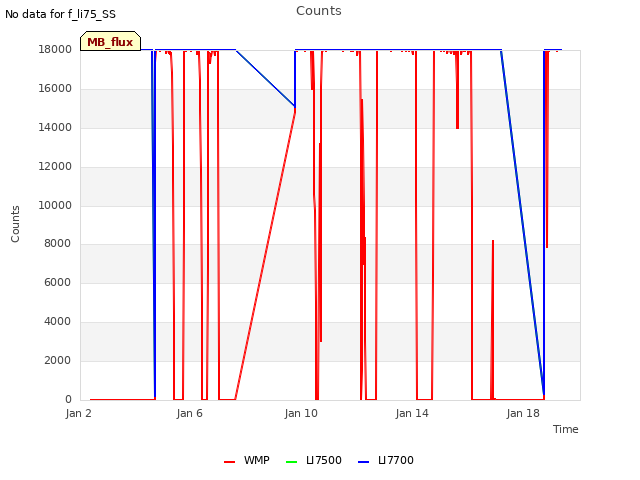Click the Jan 10 x-axis label
640x480 pixels.
tap(301, 413)
